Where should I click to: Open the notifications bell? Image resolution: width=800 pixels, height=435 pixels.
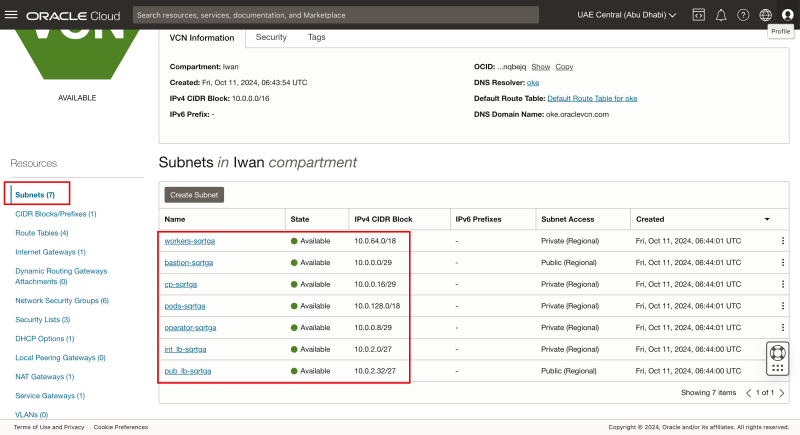721,15
